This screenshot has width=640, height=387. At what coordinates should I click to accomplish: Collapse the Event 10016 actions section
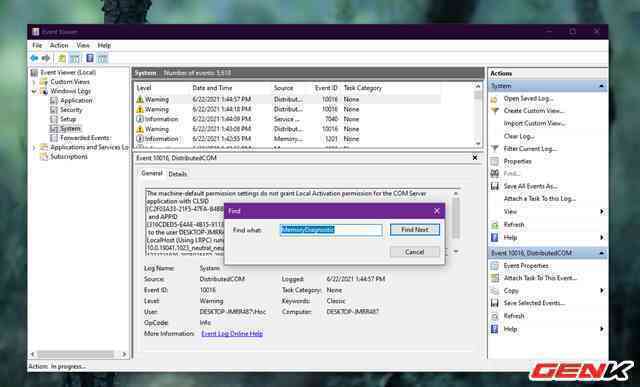coord(601,253)
